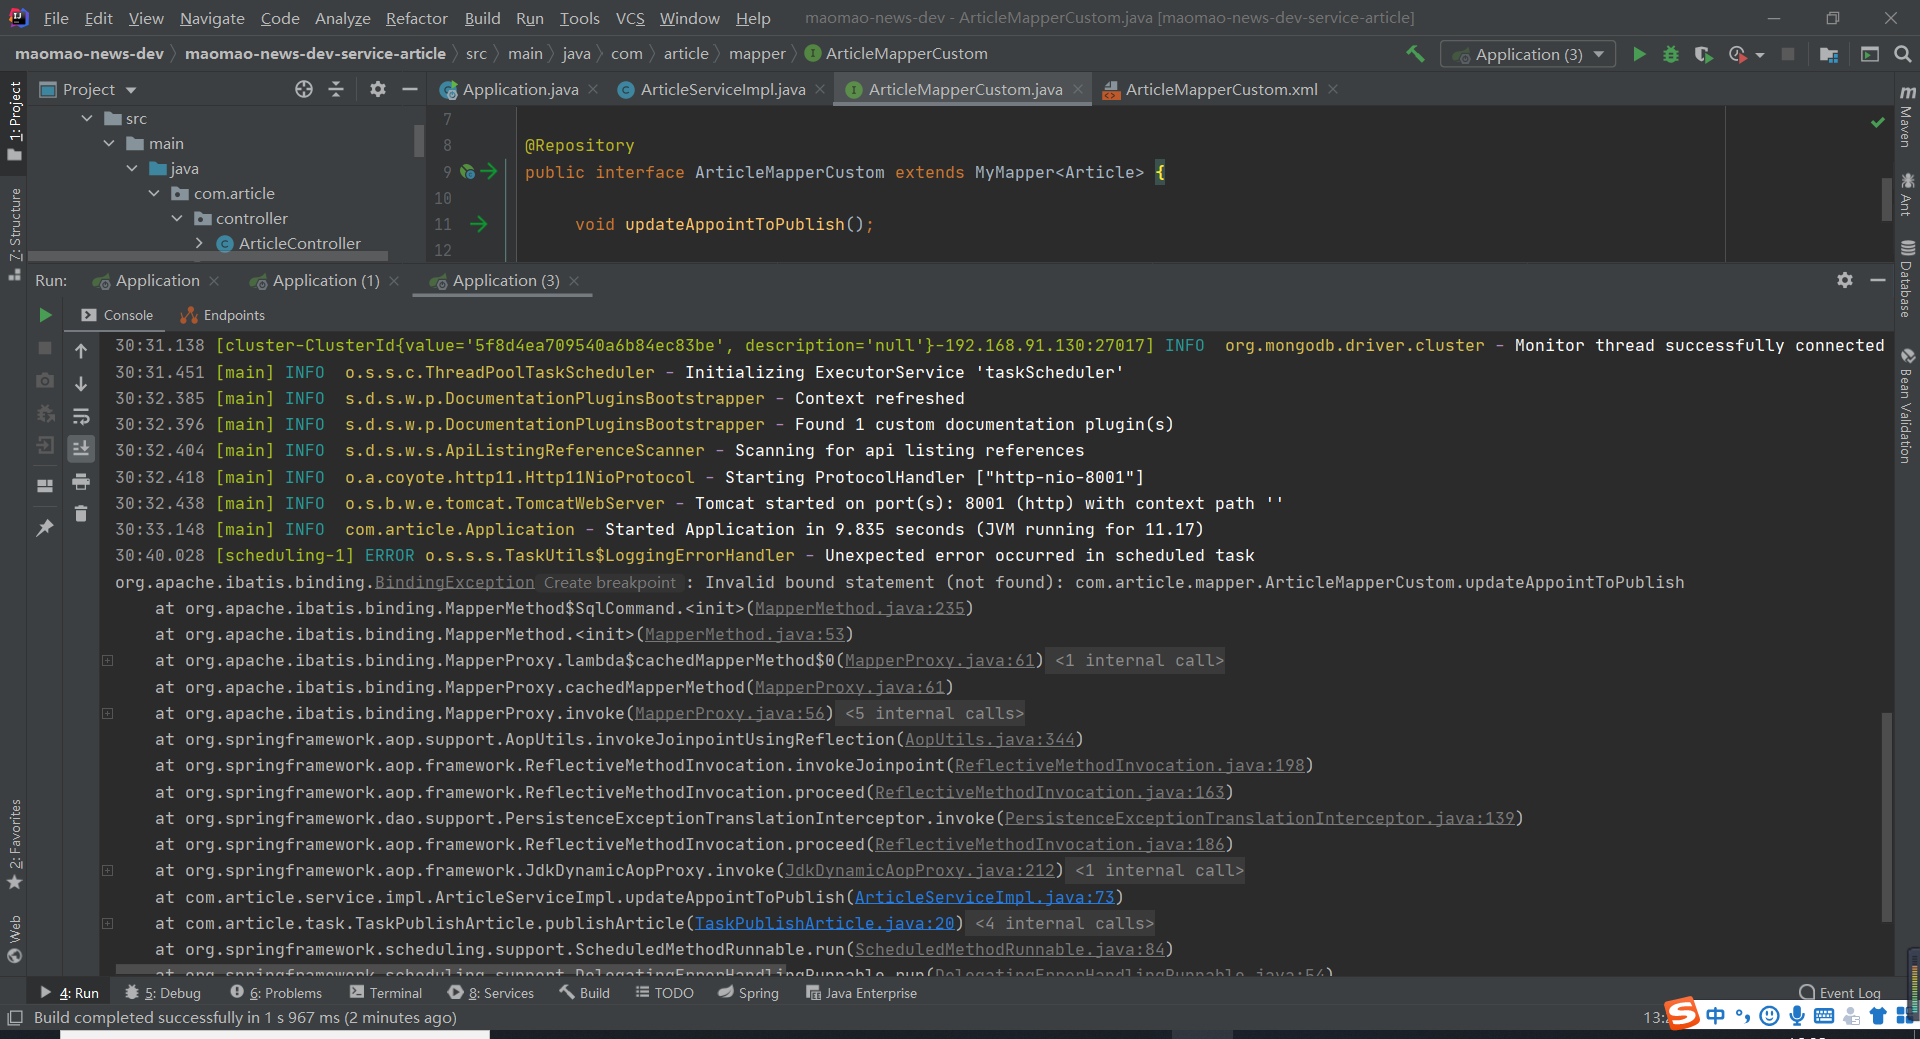Click the Clear All trash icon in console
The image size is (1920, 1039).
[x=81, y=514]
